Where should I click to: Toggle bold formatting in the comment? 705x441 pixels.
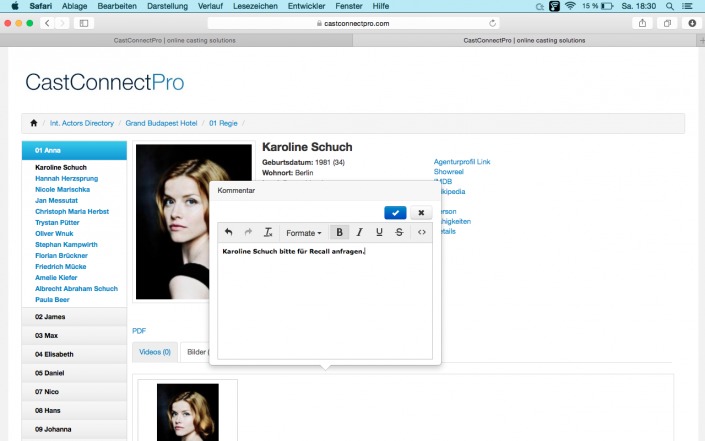339,232
